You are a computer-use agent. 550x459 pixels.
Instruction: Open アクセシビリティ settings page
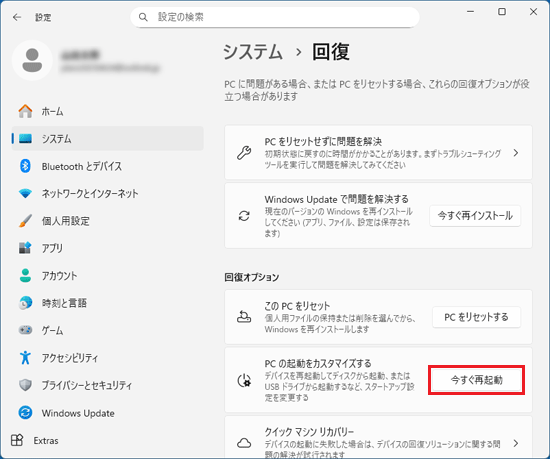click(x=107, y=357)
